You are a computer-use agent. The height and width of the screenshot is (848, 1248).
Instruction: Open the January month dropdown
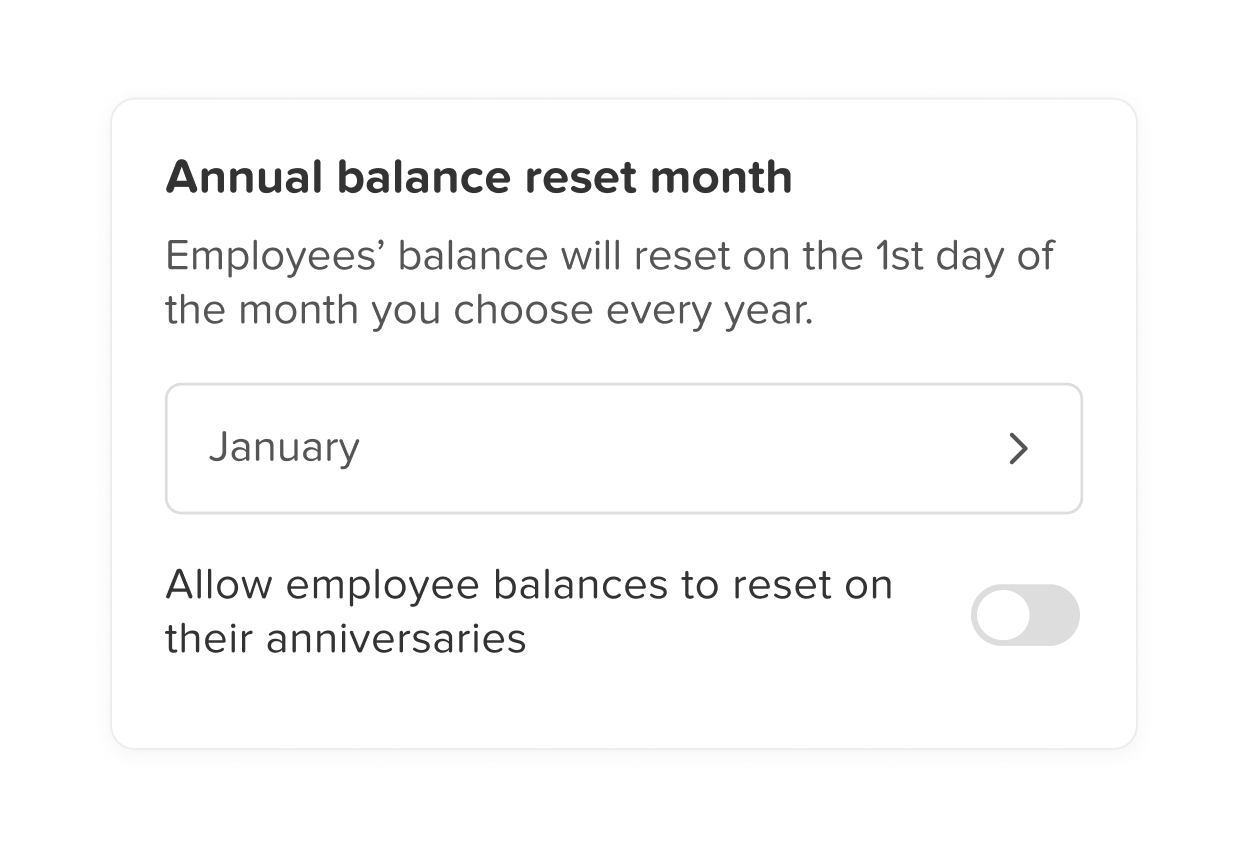(622, 449)
